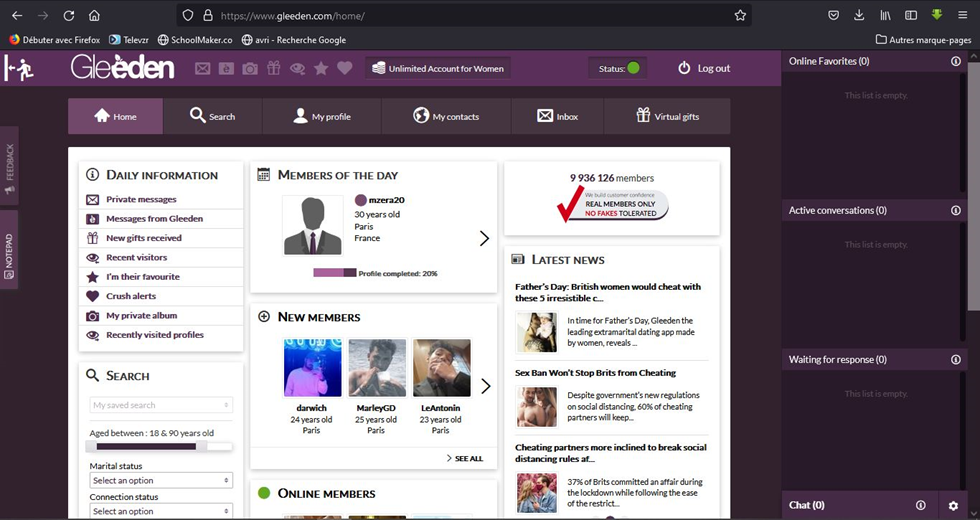This screenshot has height=520, width=980.
Task: Open Sex Ban Won't Stop Brits headline
Action: point(595,372)
